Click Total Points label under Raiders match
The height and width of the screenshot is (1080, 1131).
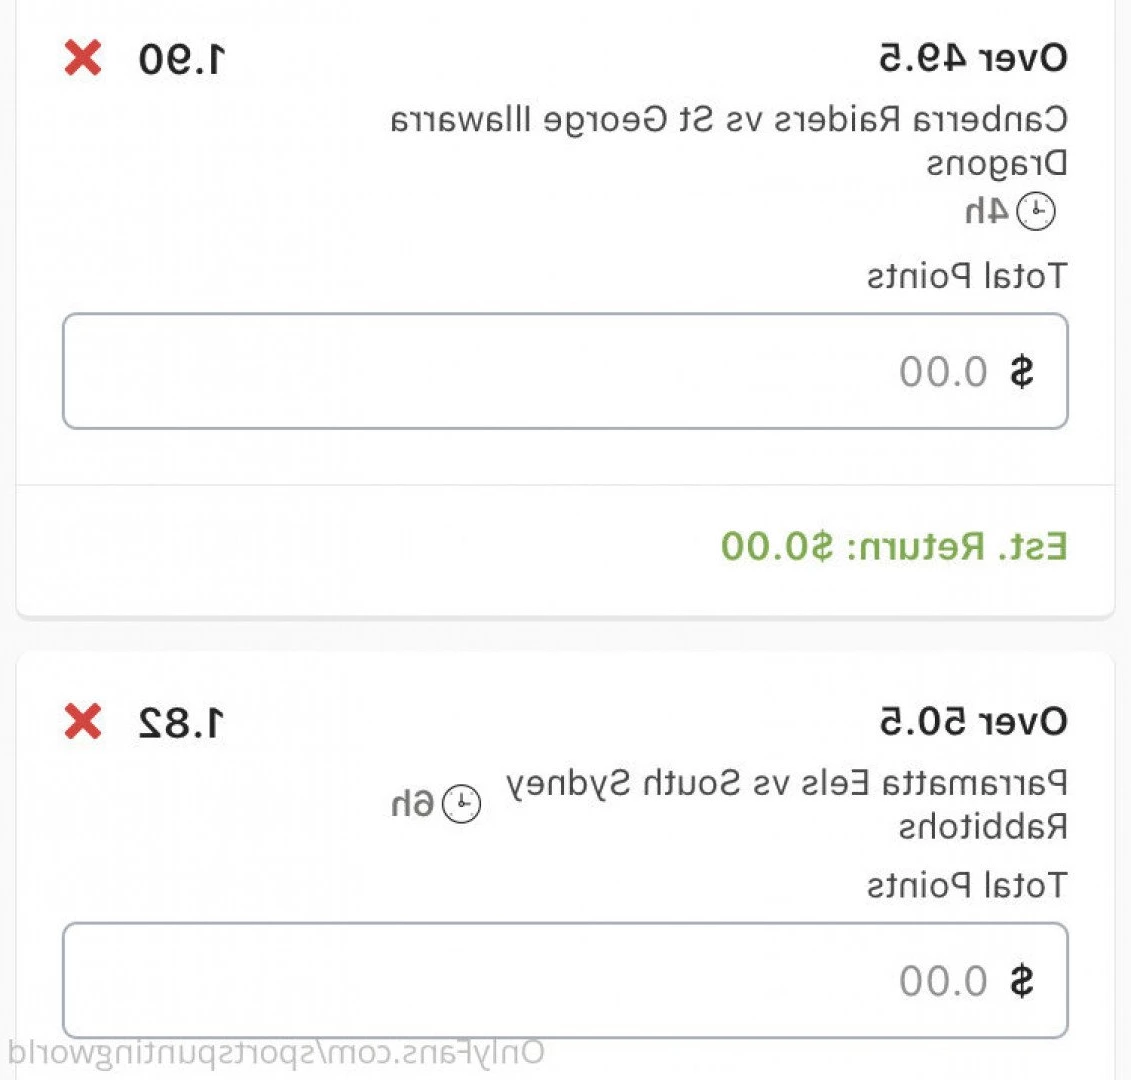pyautogui.click(x=967, y=276)
